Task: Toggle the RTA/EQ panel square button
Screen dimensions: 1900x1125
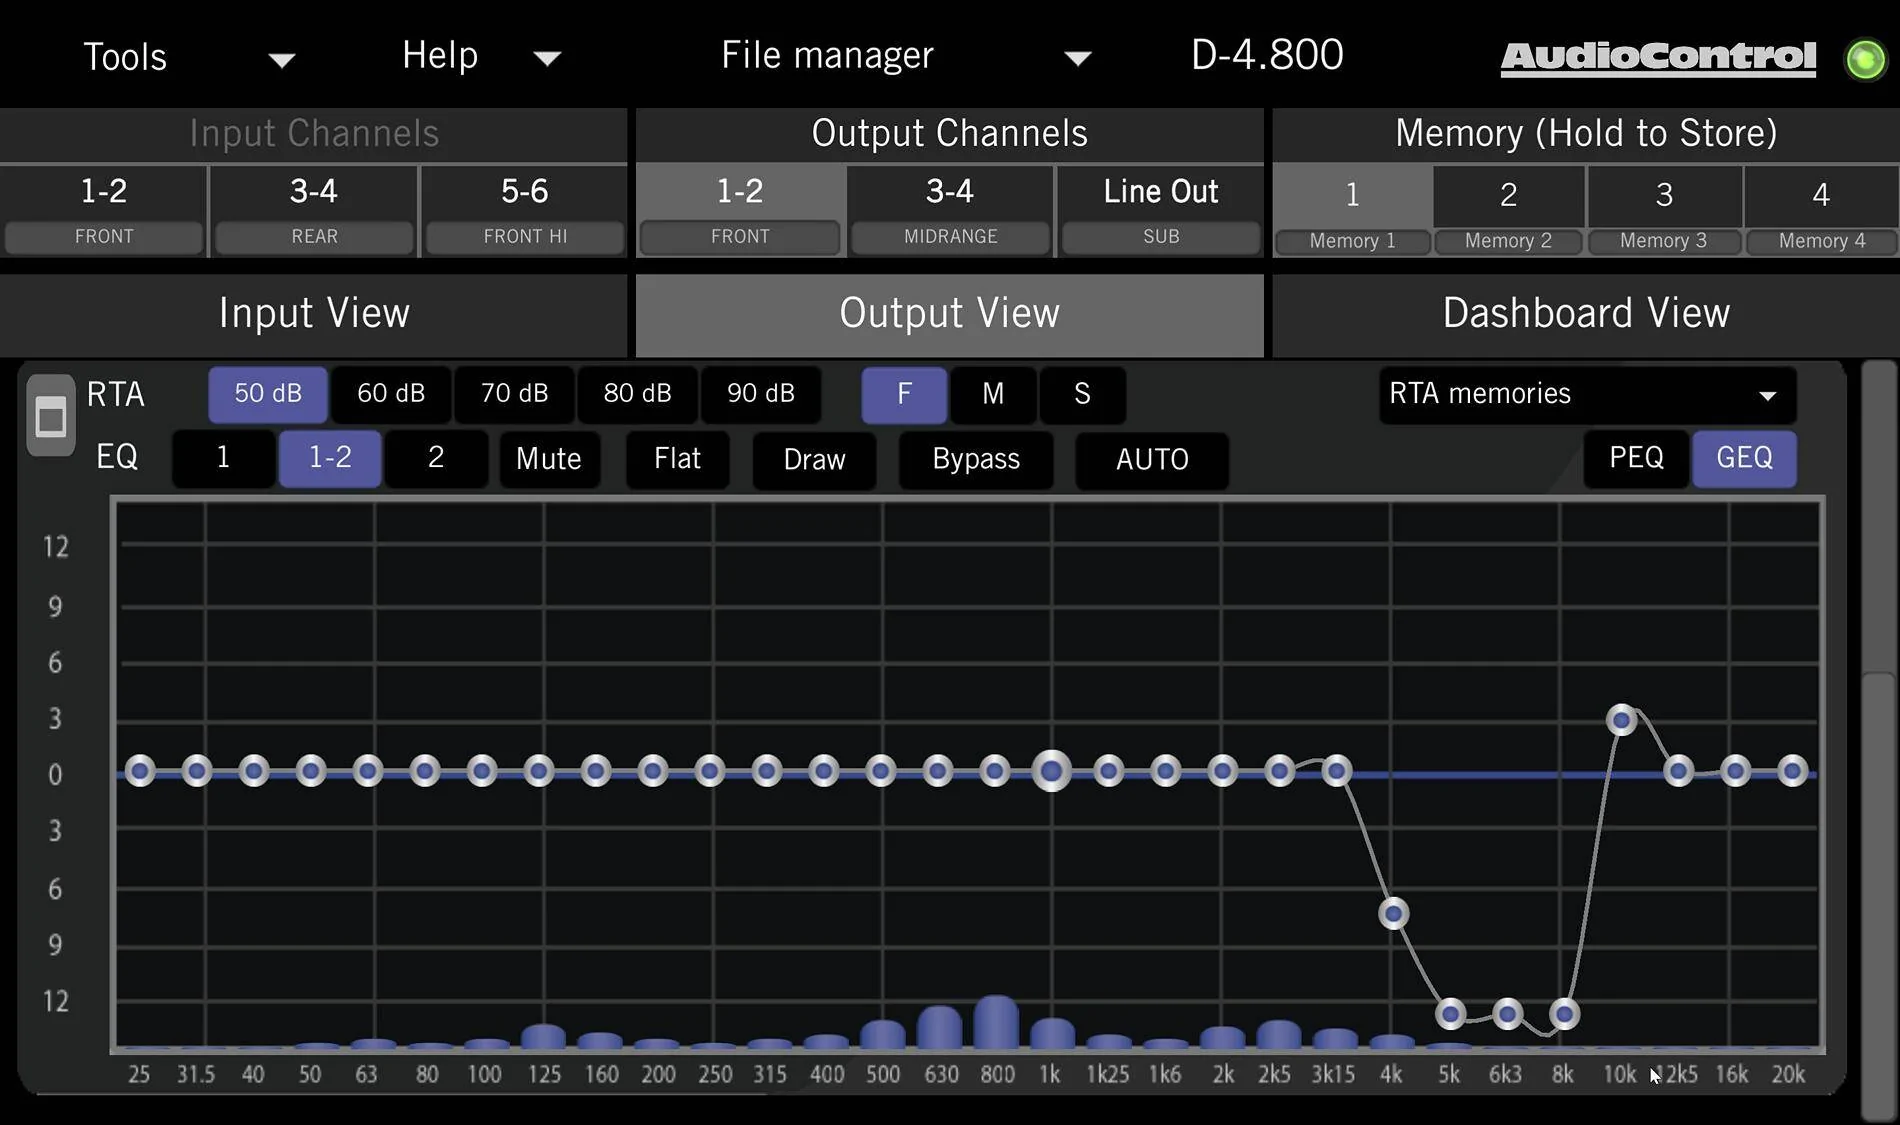Action: (50, 416)
